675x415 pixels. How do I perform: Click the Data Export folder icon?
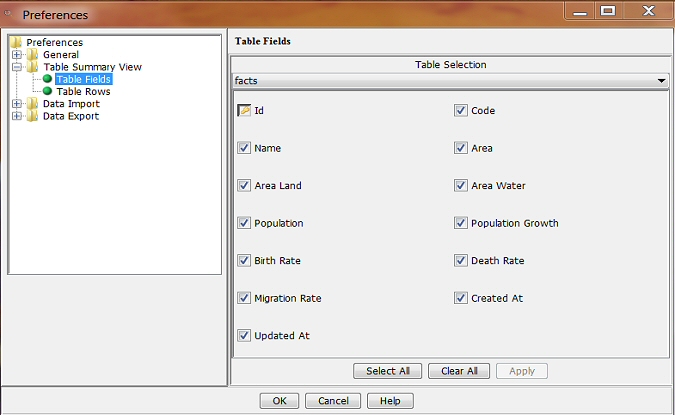(x=32, y=116)
